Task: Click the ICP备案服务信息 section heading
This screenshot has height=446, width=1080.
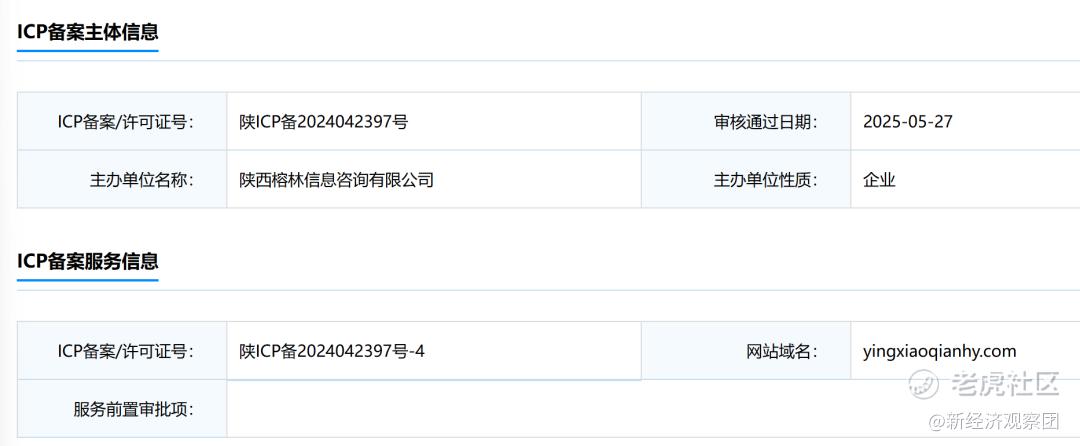Action: pos(87,261)
